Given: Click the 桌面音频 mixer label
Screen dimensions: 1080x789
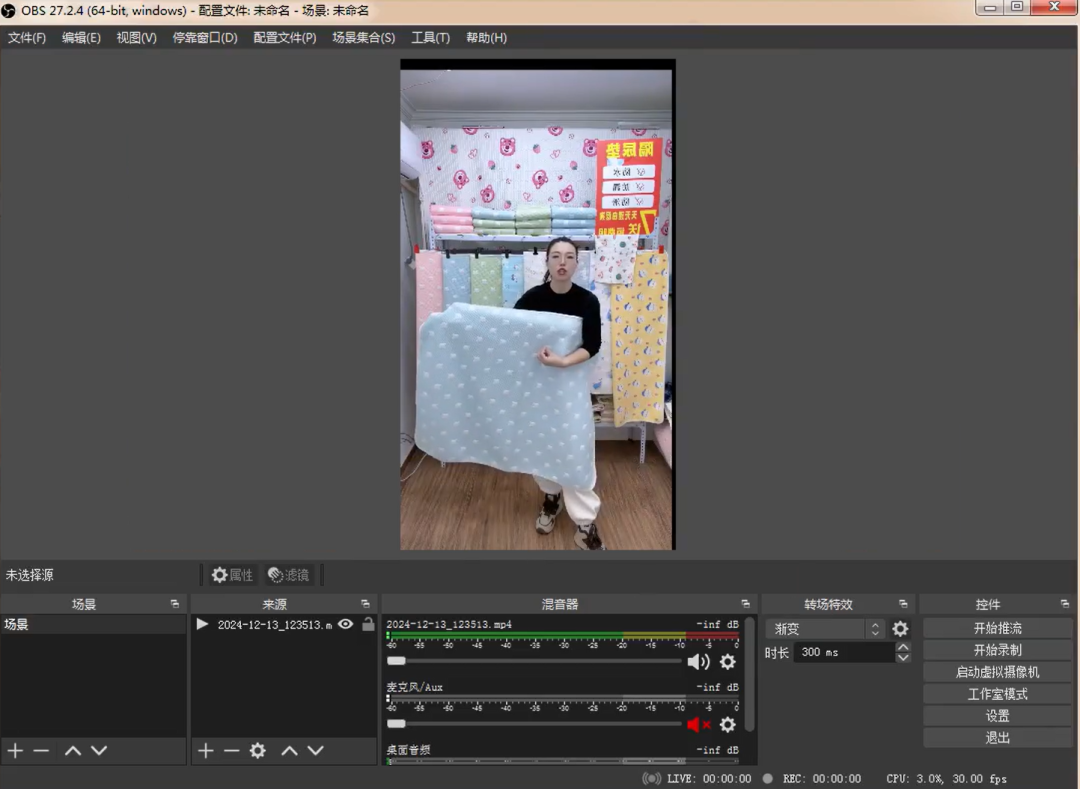Looking at the screenshot, I should tap(408, 750).
